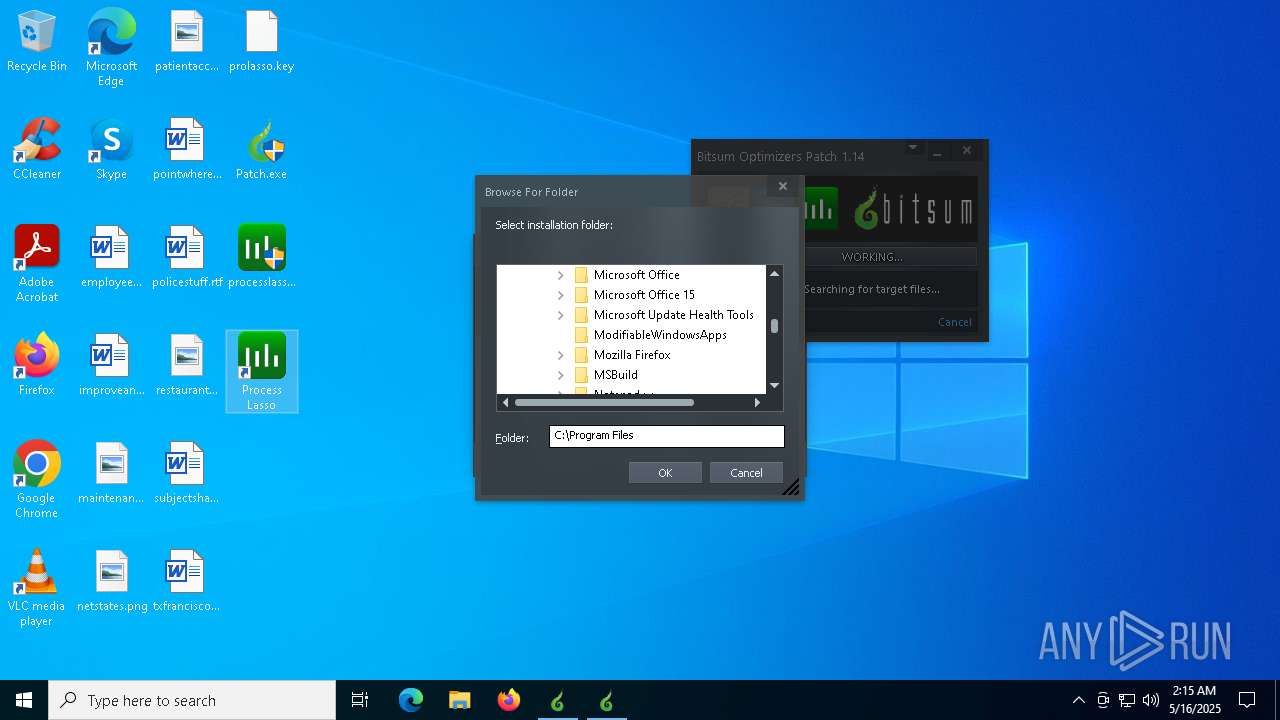Viewport: 1280px width, 720px height.
Task: Expand the Microsoft Office 15 folder
Action: (x=560, y=295)
